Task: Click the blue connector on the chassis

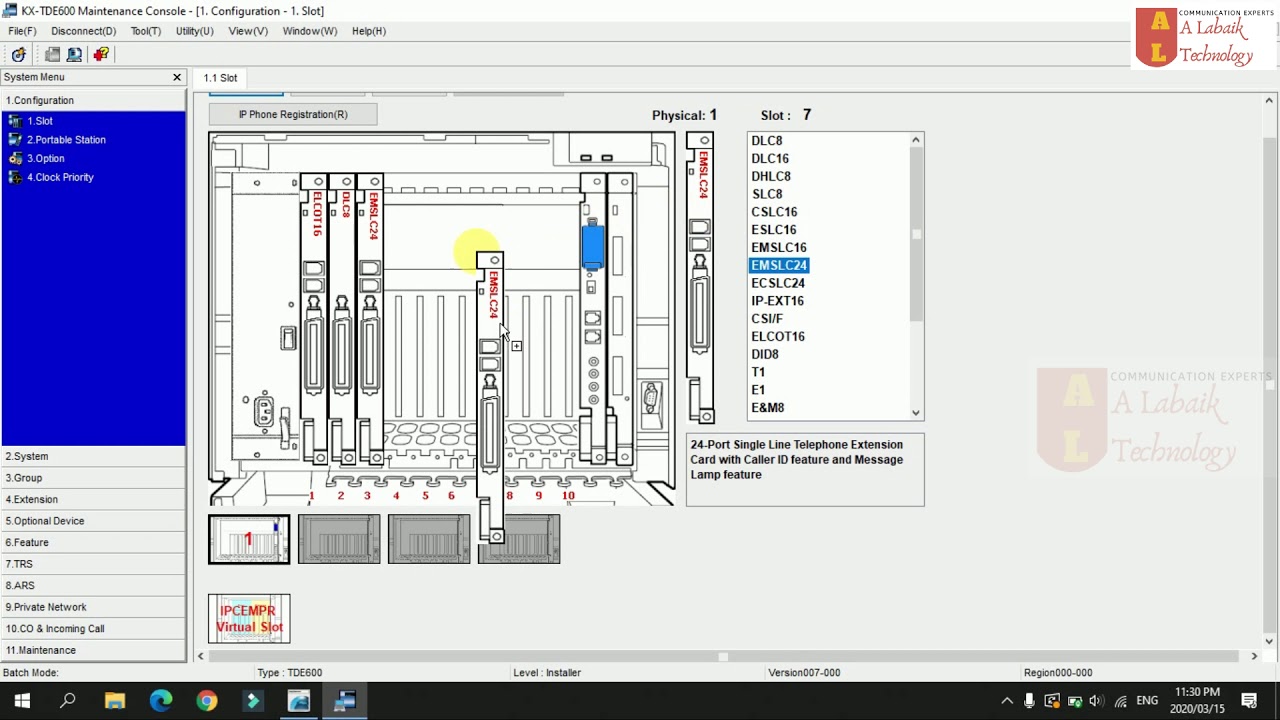Action: [x=592, y=247]
